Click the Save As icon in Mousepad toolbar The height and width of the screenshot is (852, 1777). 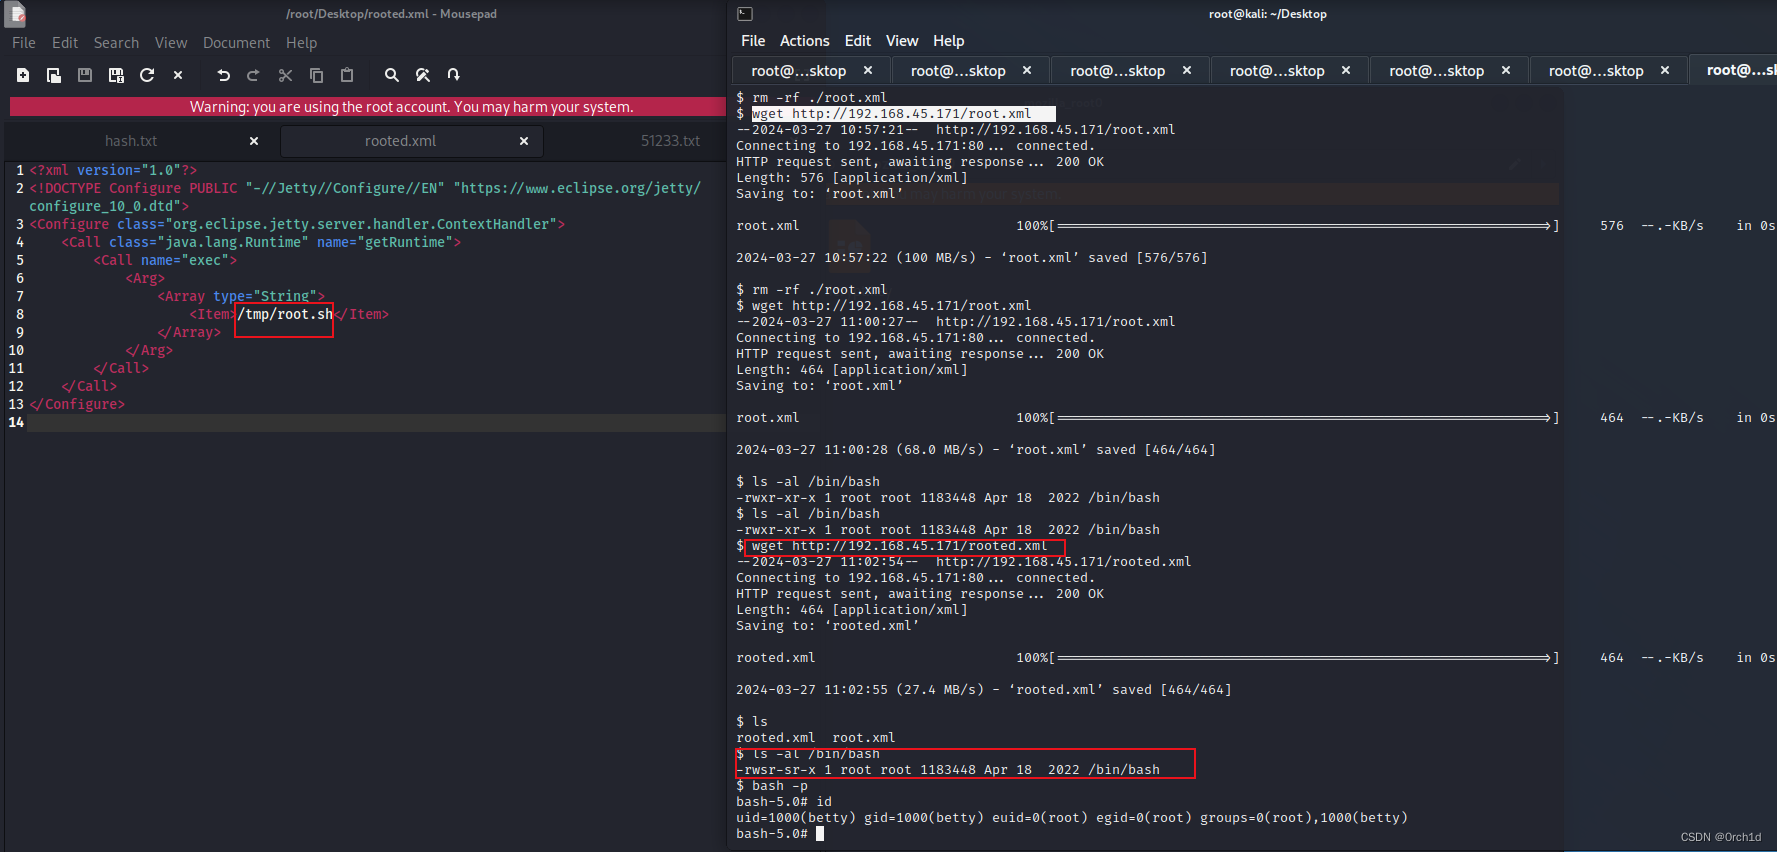tap(116, 75)
